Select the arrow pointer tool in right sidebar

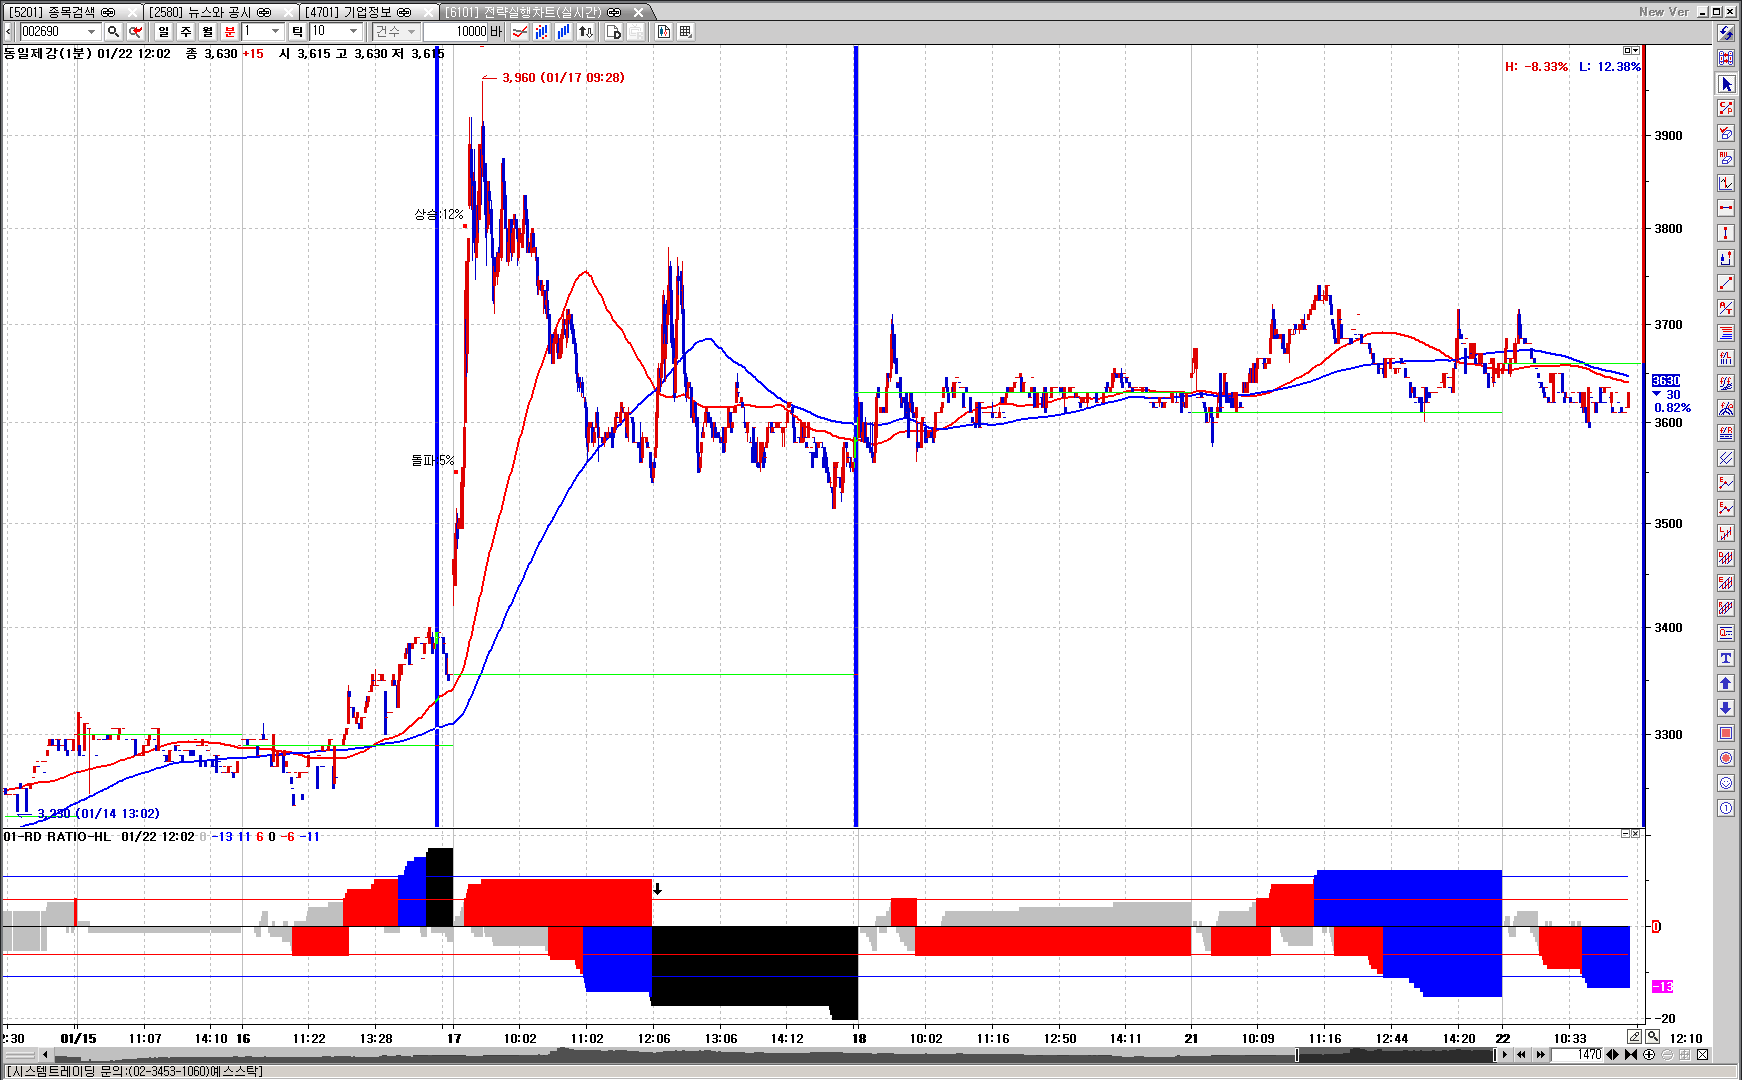click(1726, 84)
